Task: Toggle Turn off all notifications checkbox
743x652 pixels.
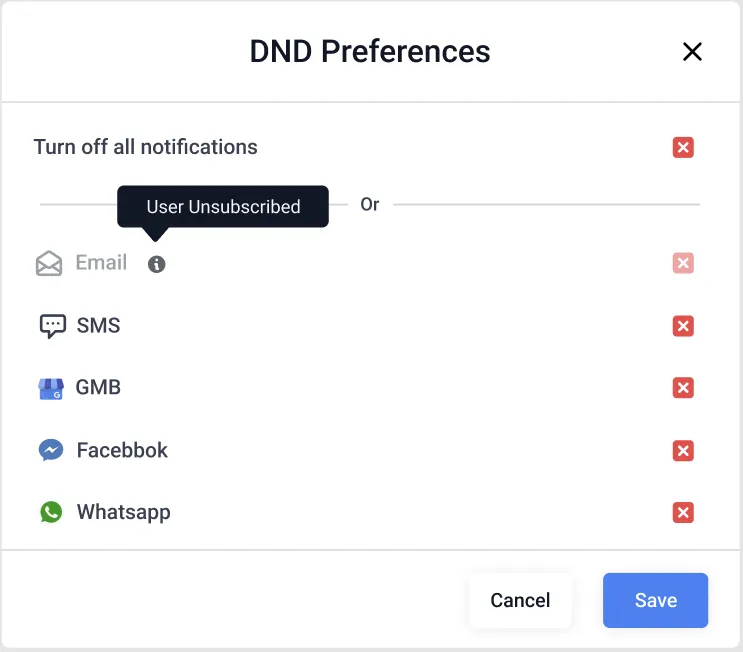Action: pyautogui.click(x=683, y=147)
